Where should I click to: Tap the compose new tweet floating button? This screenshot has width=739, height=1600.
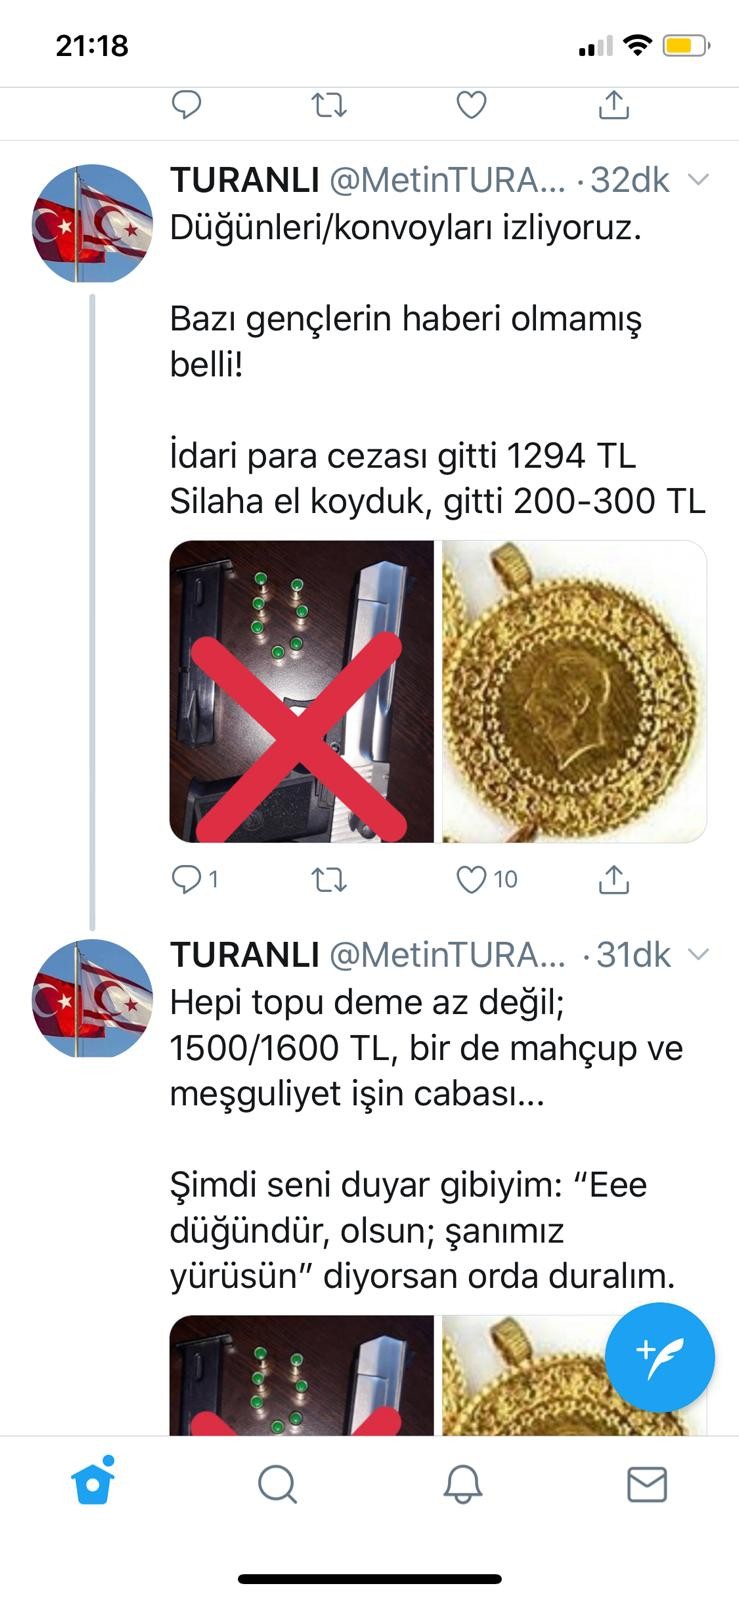(x=659, y=1357)
